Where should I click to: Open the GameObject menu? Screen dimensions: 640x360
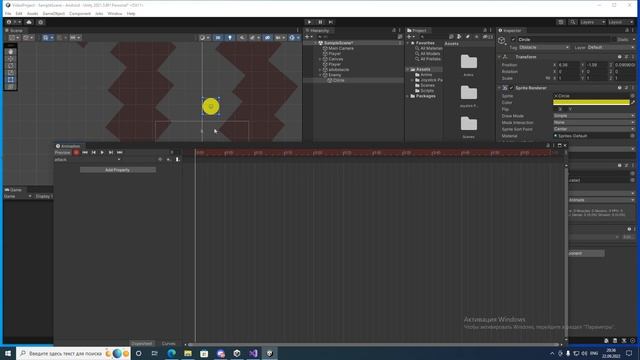click(x=53, y=13)
